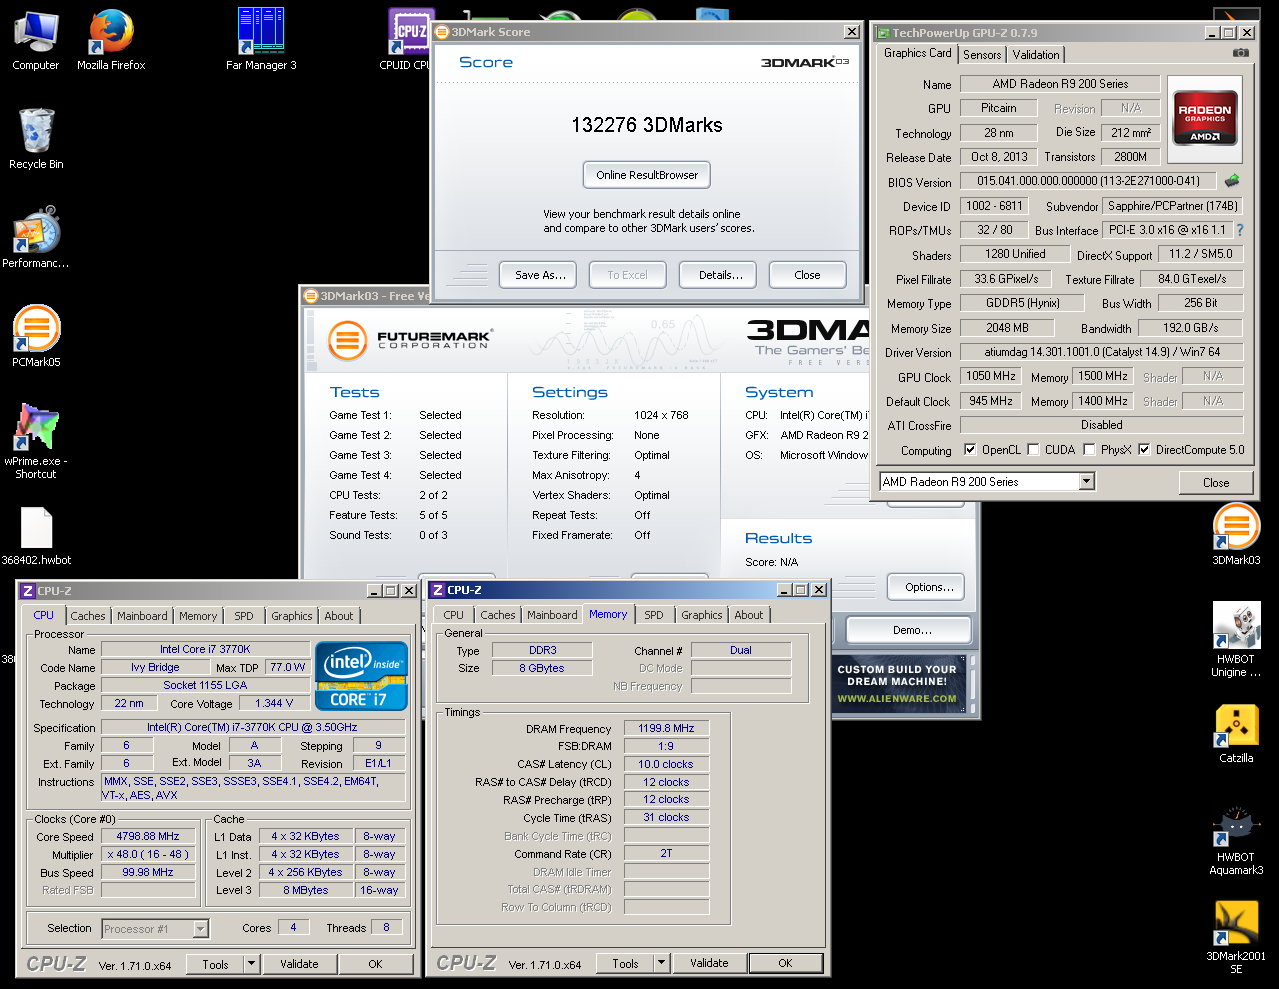
Task: Click Online ResultBrowser button
Action: [x=647, y=175]
